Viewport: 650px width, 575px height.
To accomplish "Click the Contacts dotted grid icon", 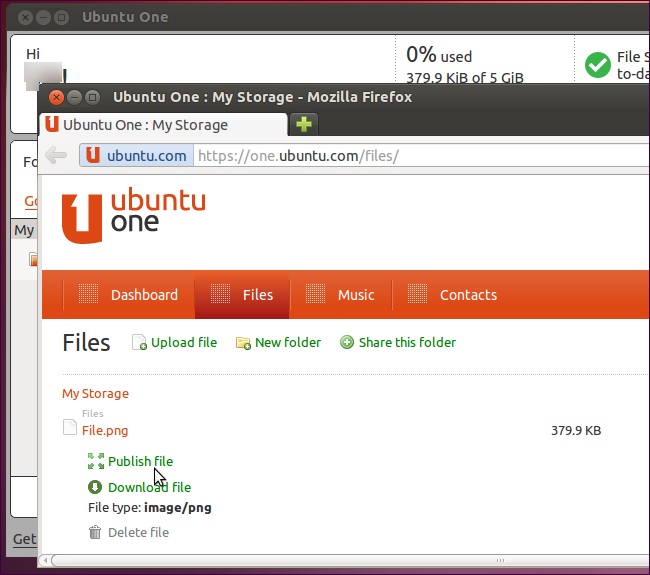I will click(x=417, y=294).
